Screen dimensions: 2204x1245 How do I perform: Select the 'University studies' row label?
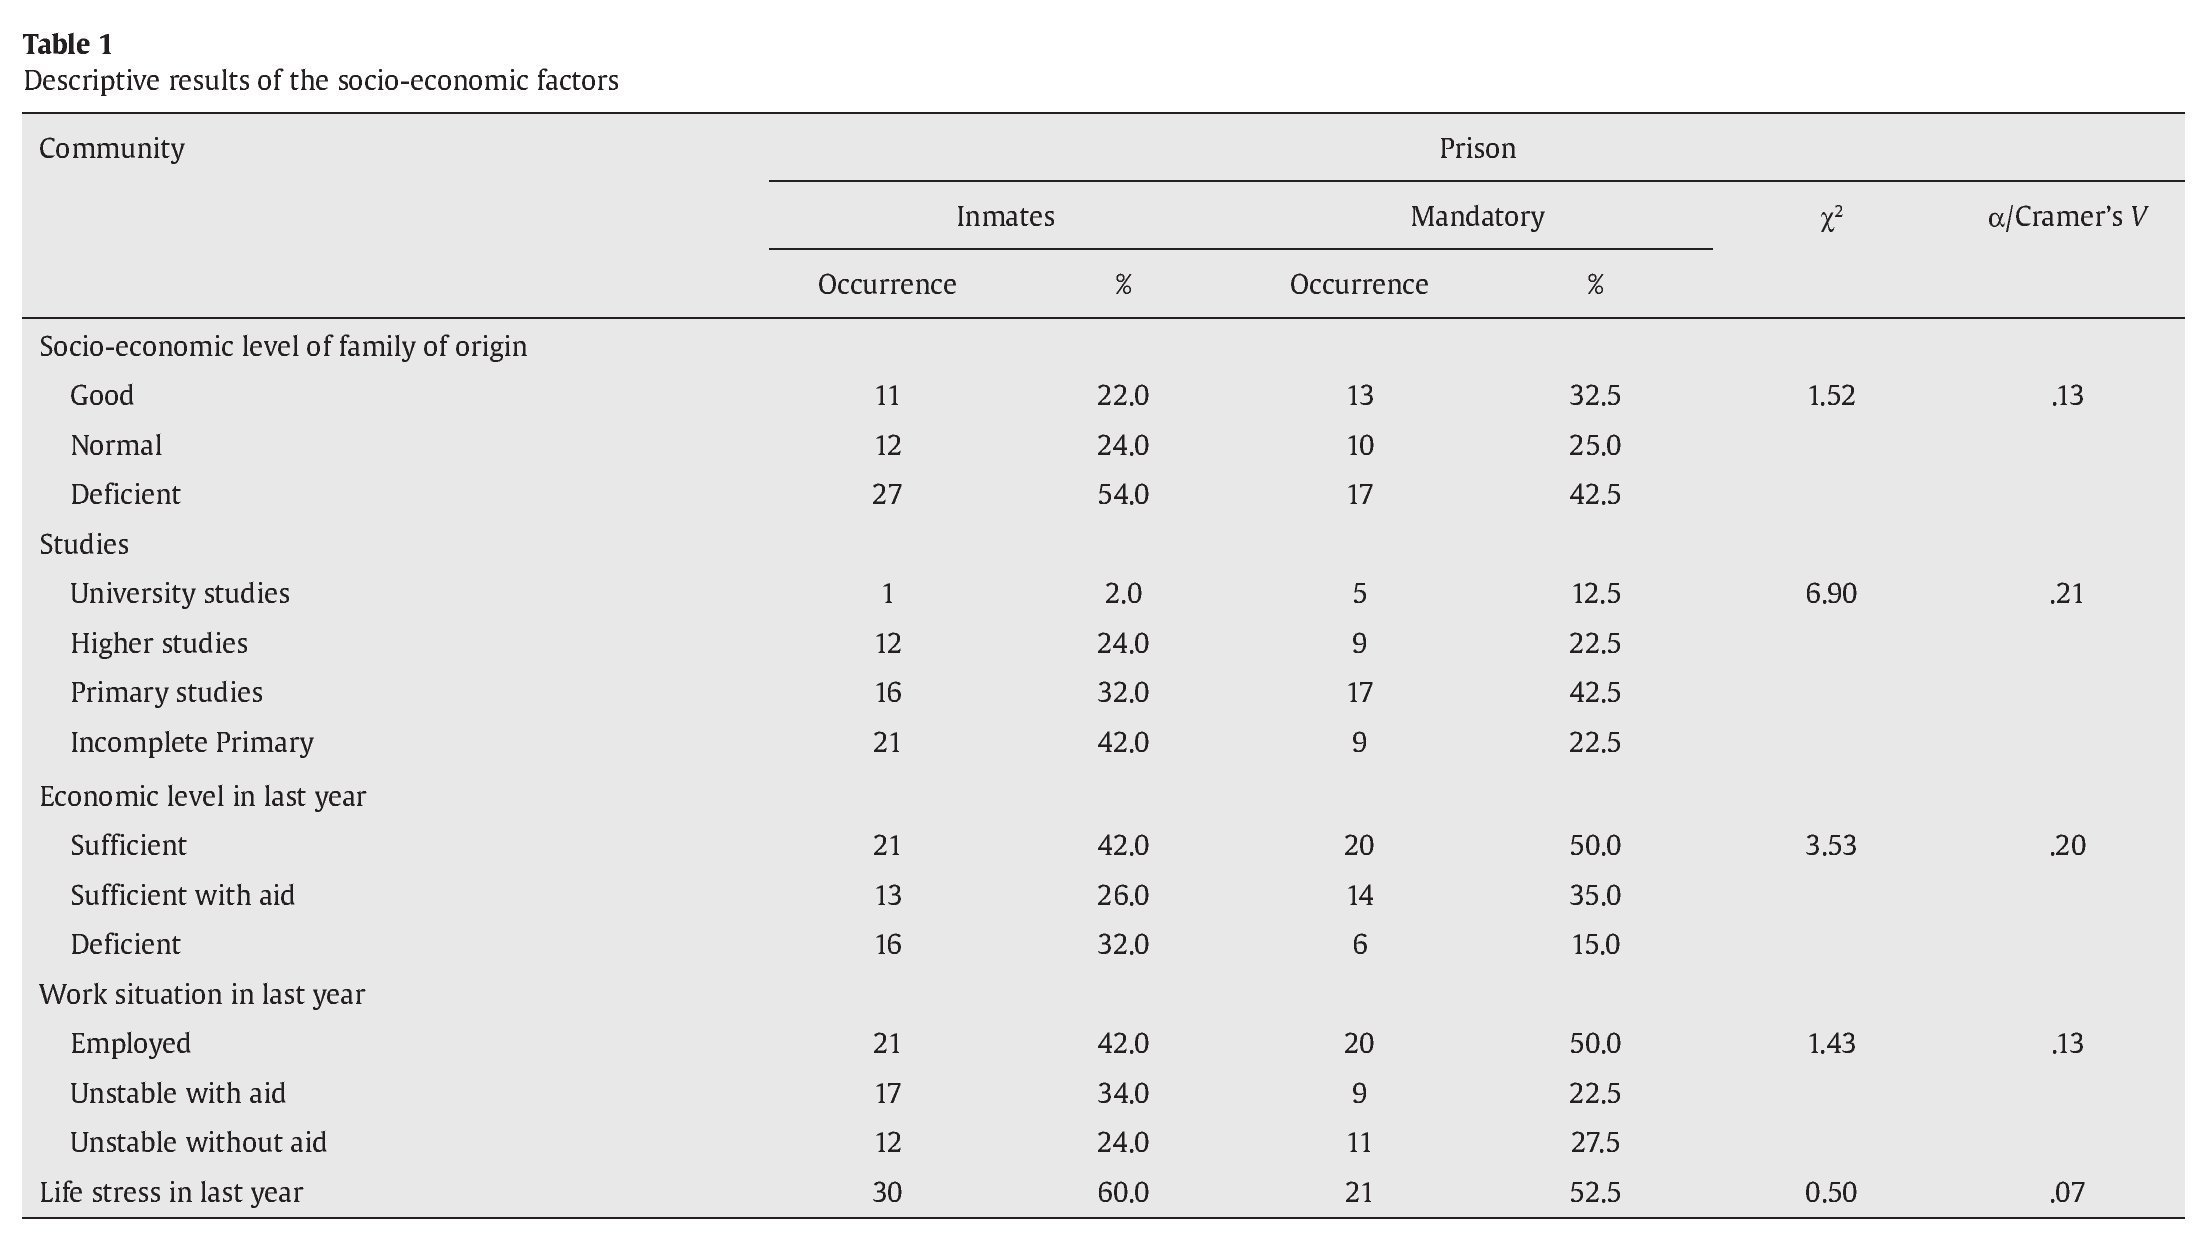click(179, 593)
